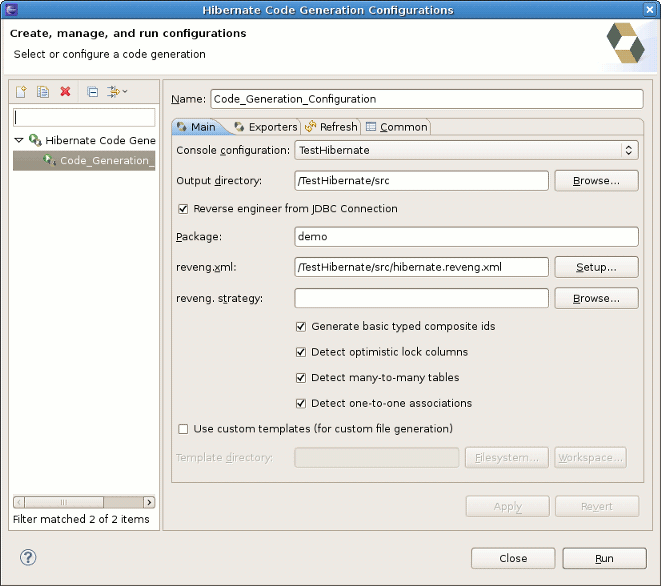Disable Reverse engineer from JDBC Connection

(183, 209)
